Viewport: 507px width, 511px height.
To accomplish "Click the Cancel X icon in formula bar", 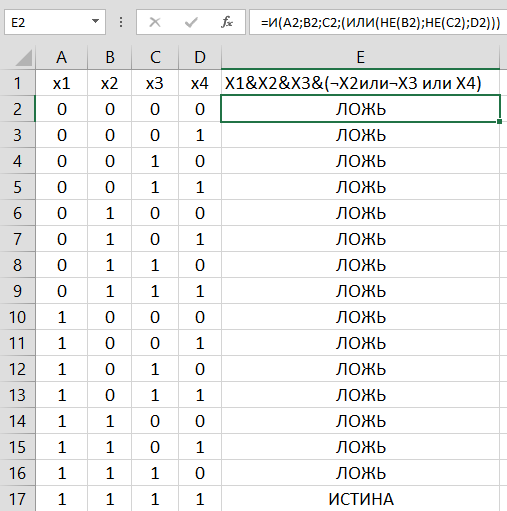I will (155, 22).
